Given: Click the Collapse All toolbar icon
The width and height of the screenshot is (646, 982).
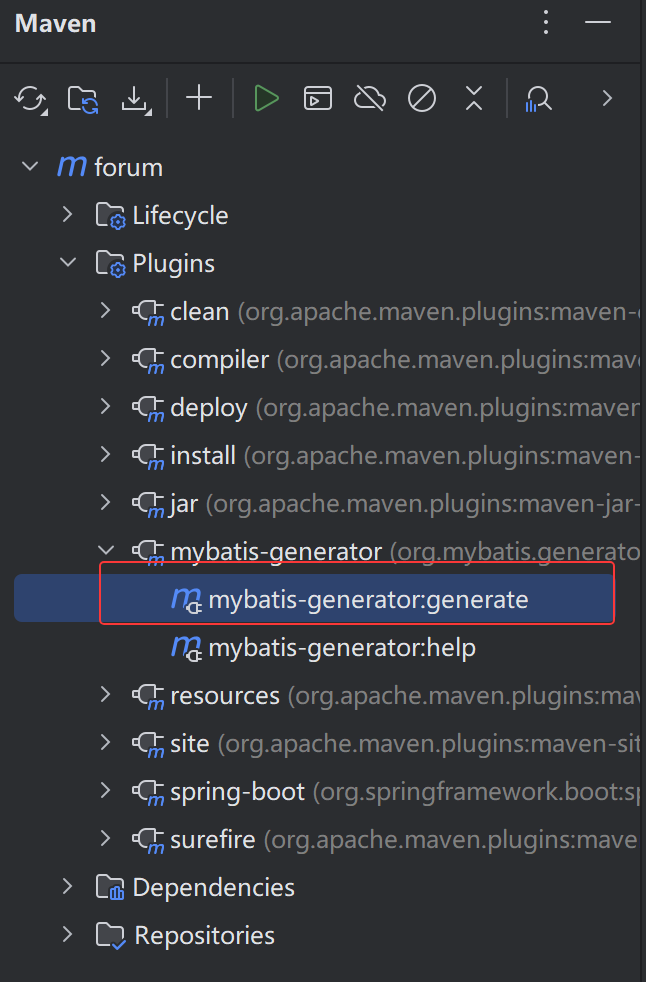Looking at the screenshot, I should point(474,98).
